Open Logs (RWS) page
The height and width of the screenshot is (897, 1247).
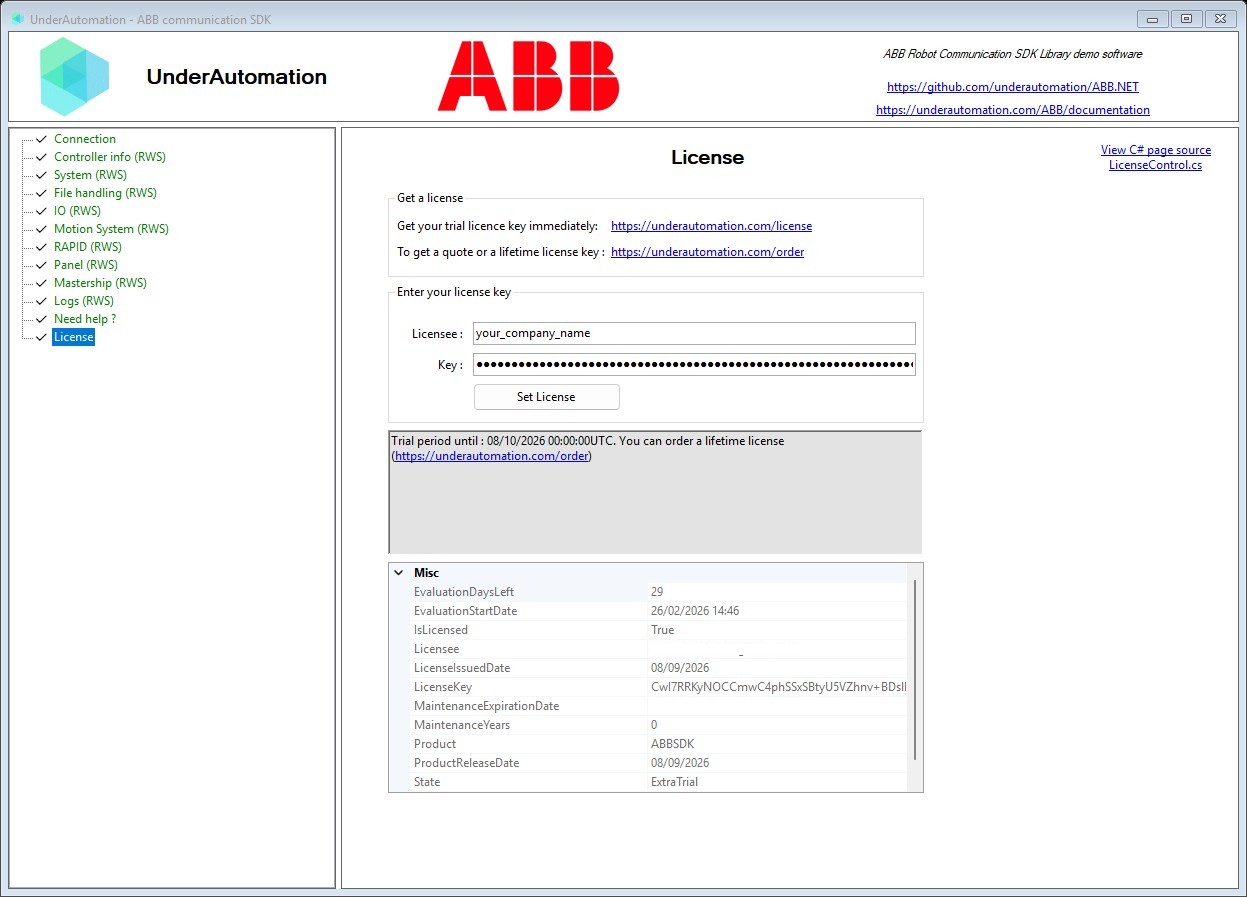click(84, 301)
